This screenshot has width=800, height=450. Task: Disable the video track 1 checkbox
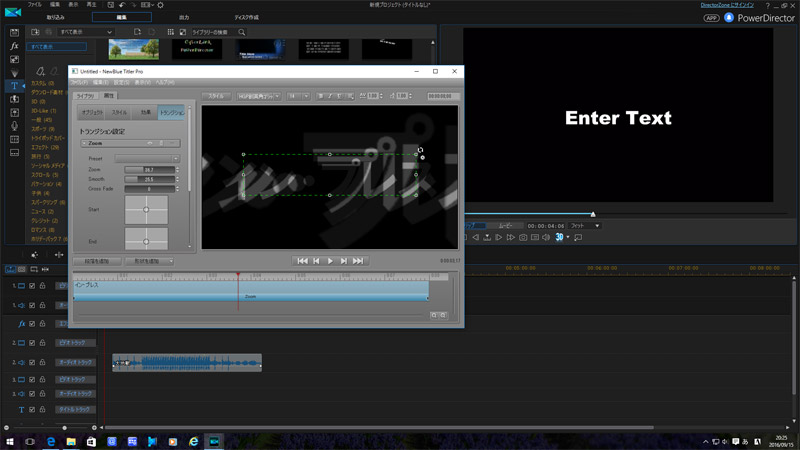[x=31, y=286]
